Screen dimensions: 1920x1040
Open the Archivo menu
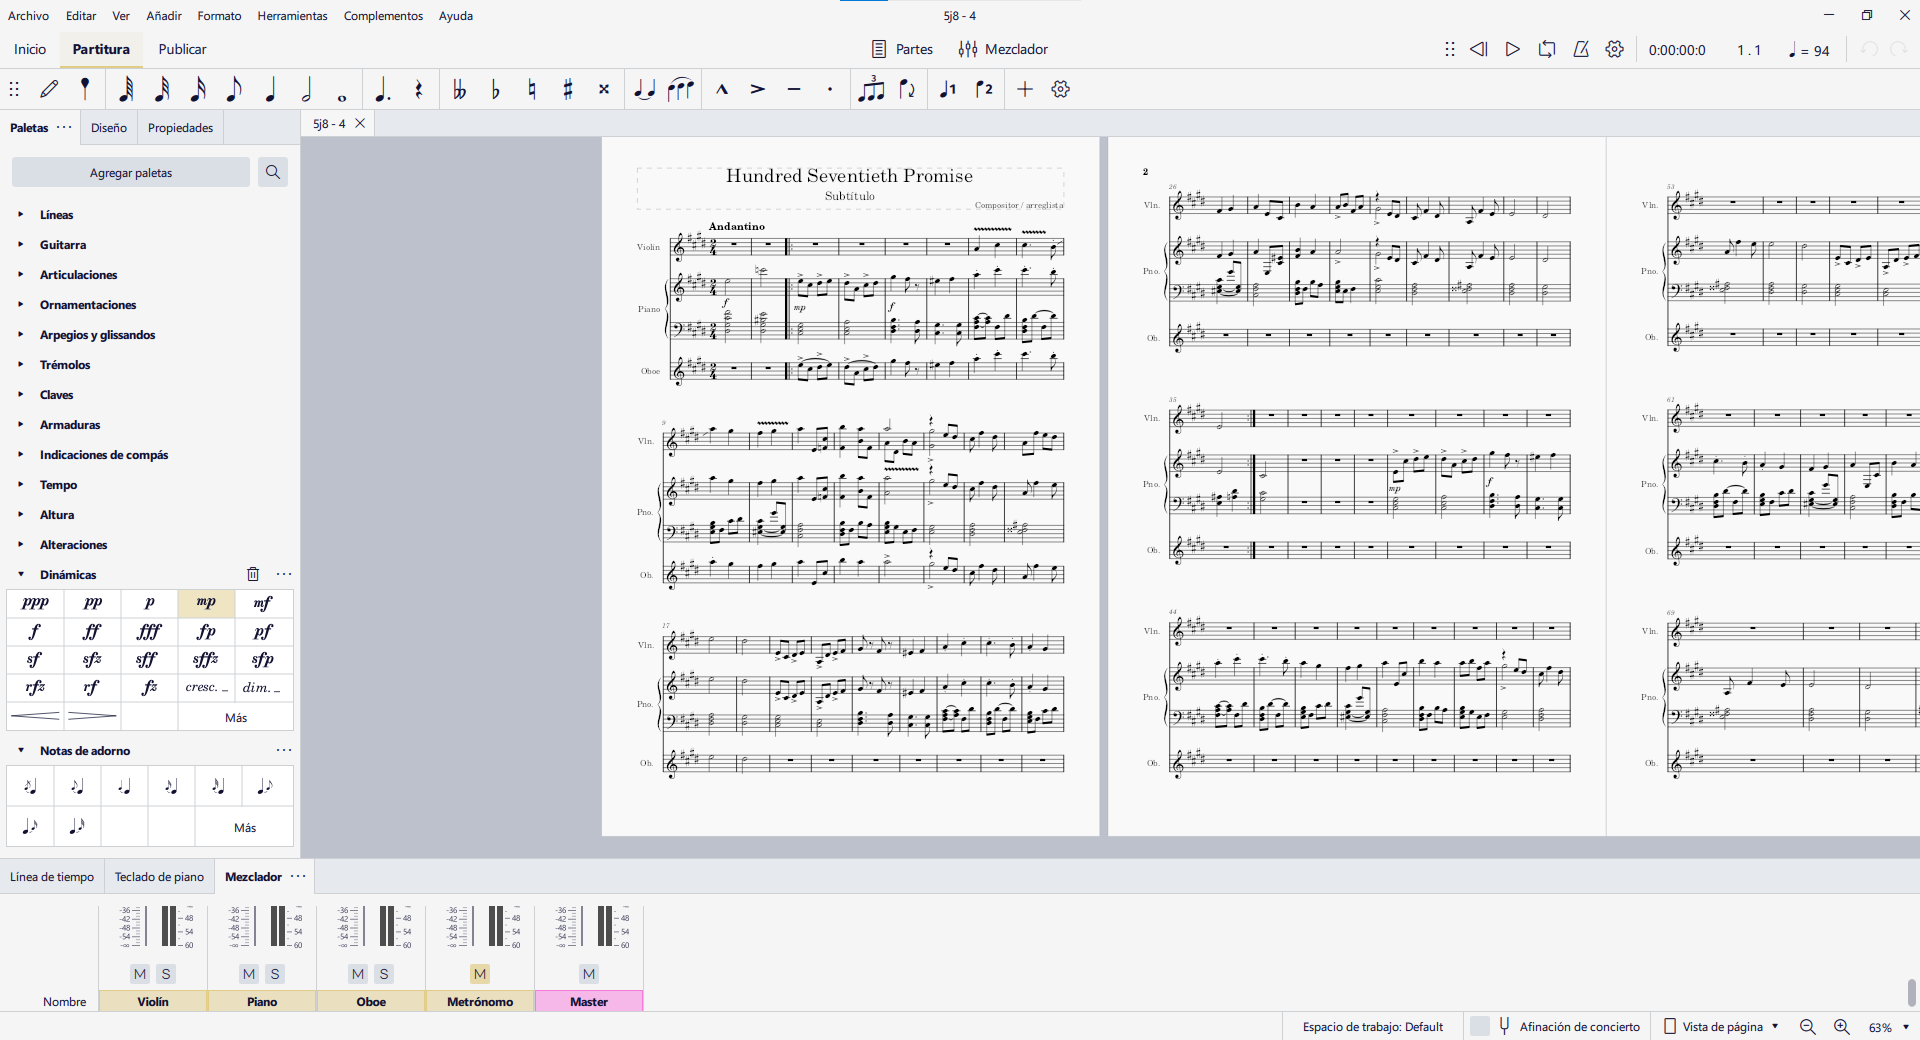point(28,16)
